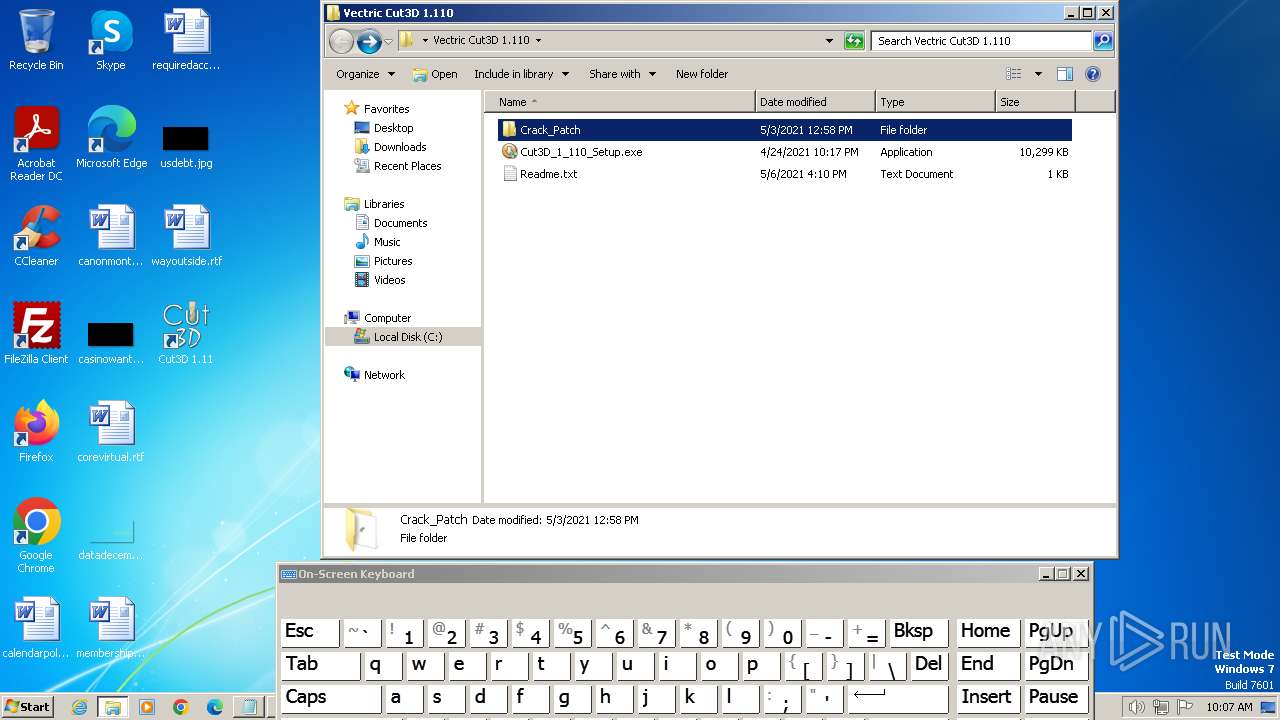The width and height of the screenshot is (1280, 720).
Task: Open the Google Chrome desktop shortcut
Action: pyautogui.click(x=36, y=536)
